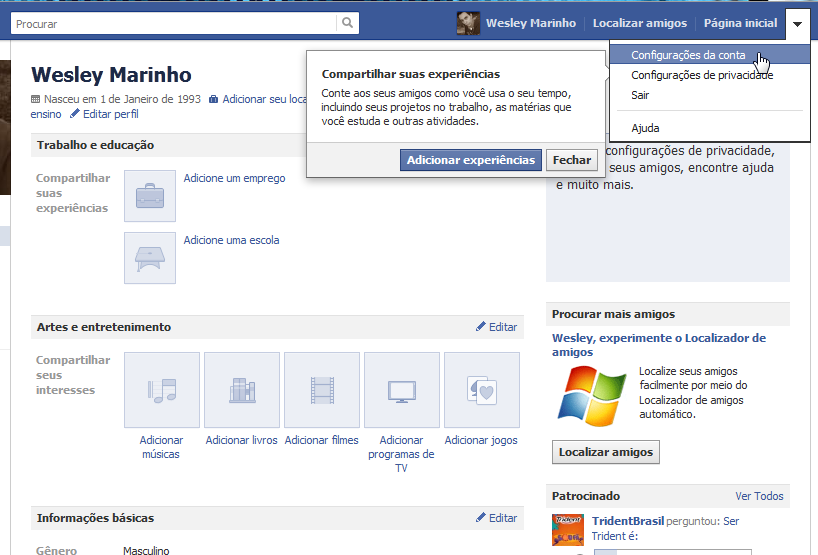Click the film strip movies tile

point(322,389)
